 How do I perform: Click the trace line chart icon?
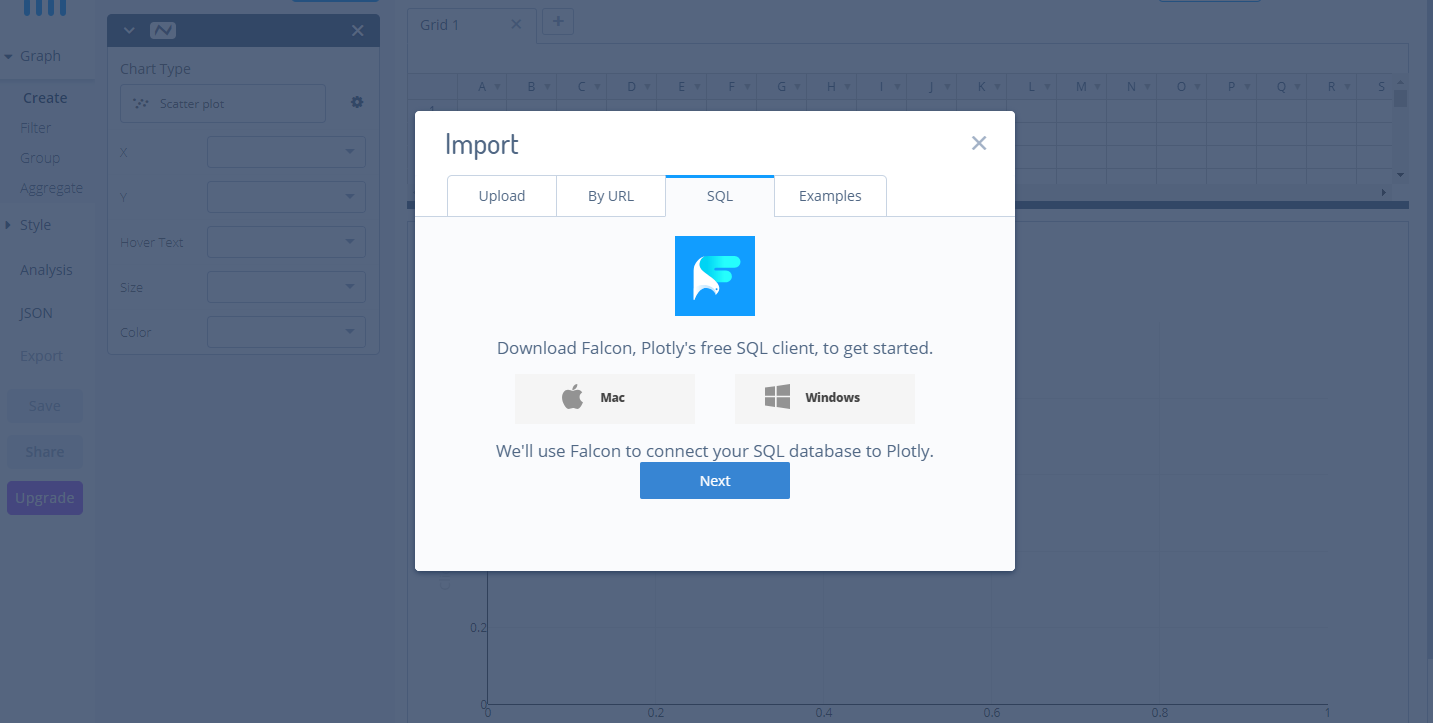162,31
